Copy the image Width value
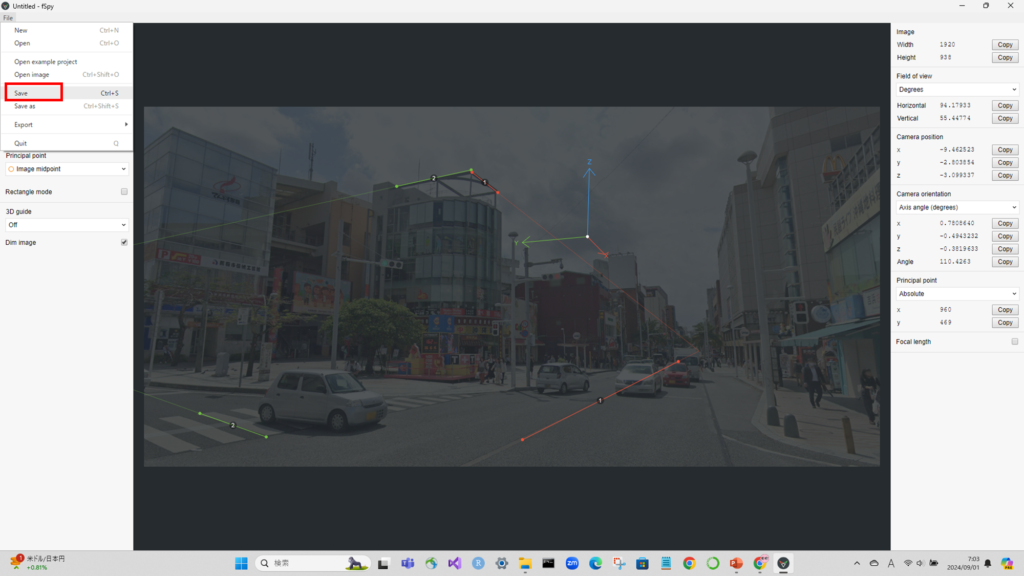 click(1004, 45)
